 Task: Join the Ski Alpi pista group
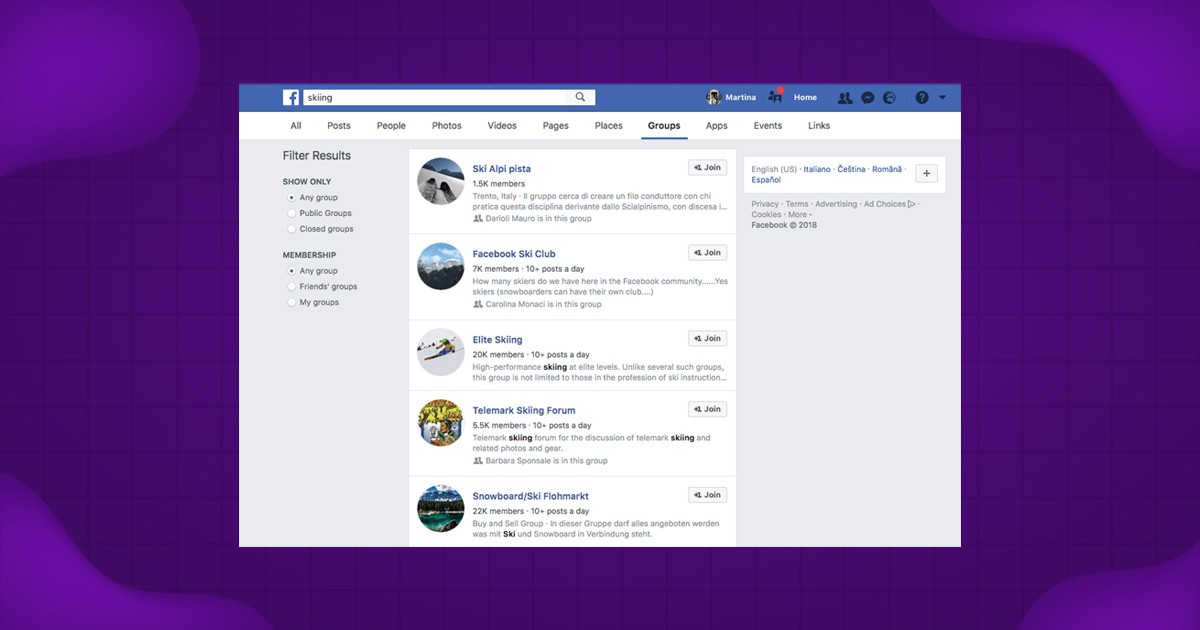[707, 168]
